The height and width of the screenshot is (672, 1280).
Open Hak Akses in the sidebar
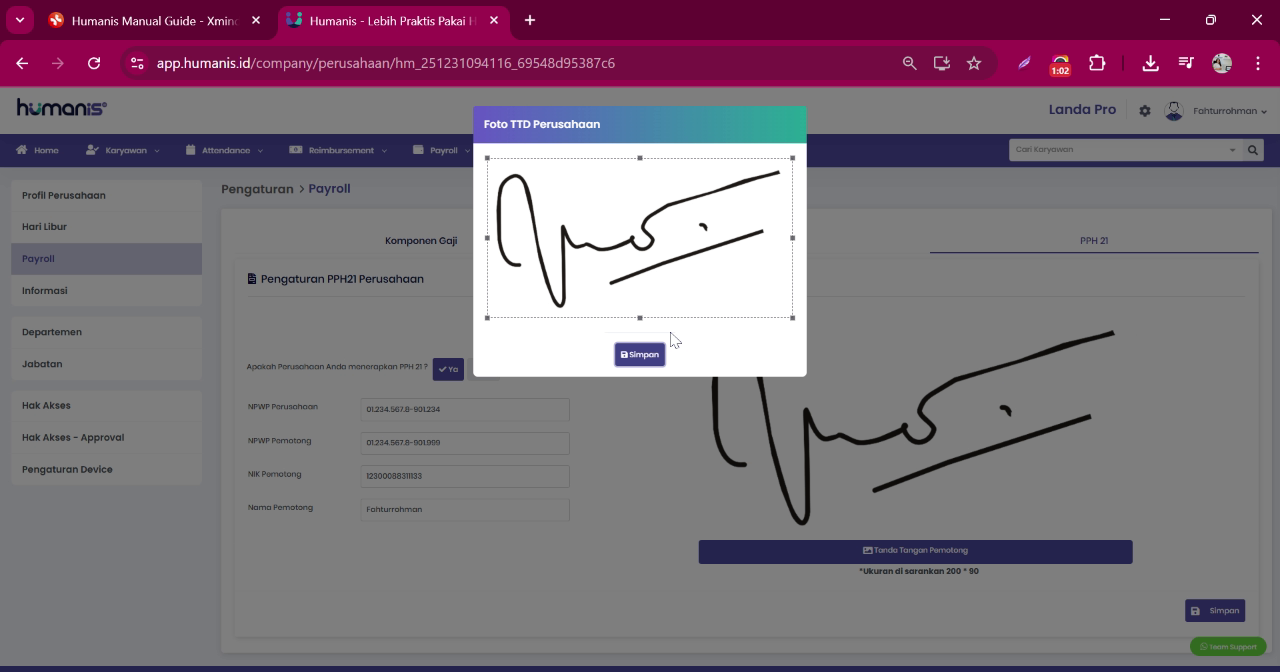[106, 405]
